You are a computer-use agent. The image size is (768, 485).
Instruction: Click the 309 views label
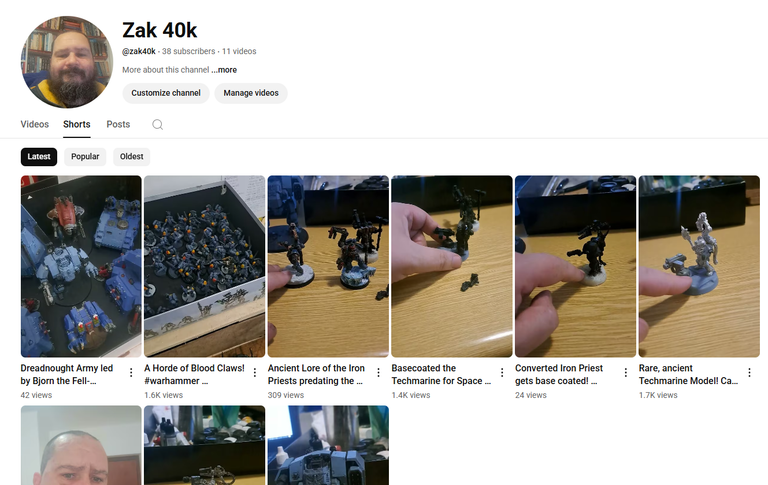[x=286, y=395]
